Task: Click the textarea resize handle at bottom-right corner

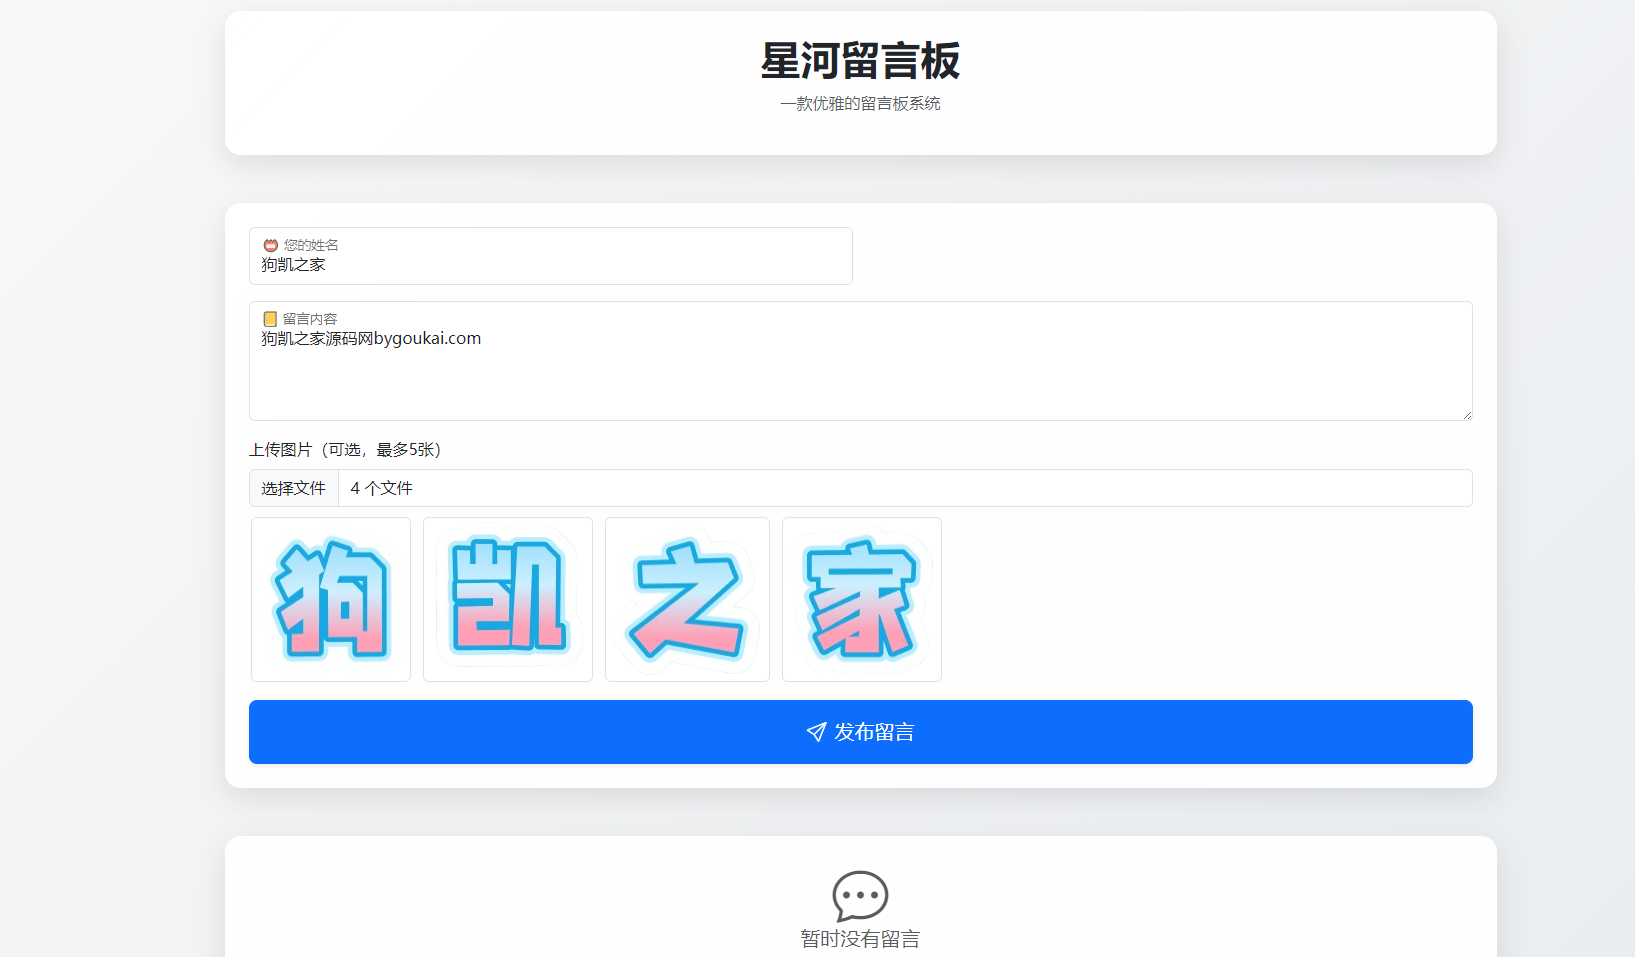Action: click(x=1466, y=416)
